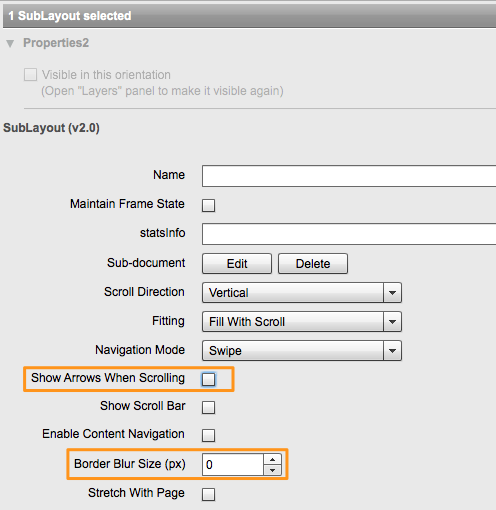Image resolution: width=496 pixels, height=510 pixels.
Task: Enable Enable Content Navigation checkbox
Action: click(208, 435)
